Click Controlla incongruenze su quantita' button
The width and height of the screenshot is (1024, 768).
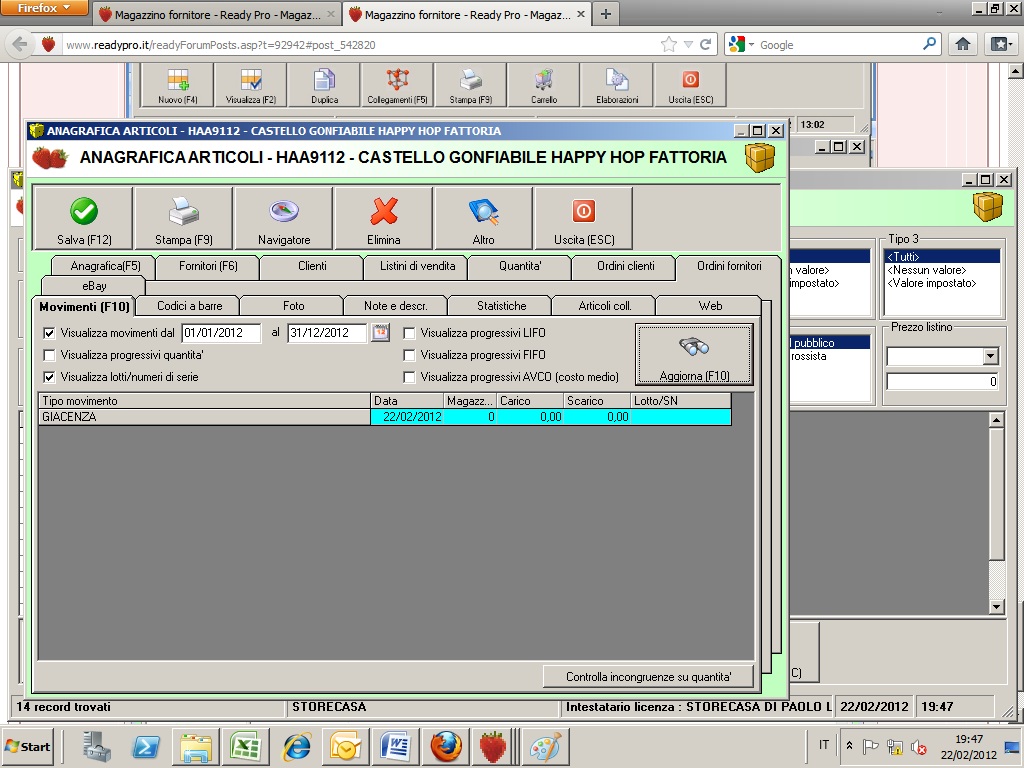click(648, 677)
